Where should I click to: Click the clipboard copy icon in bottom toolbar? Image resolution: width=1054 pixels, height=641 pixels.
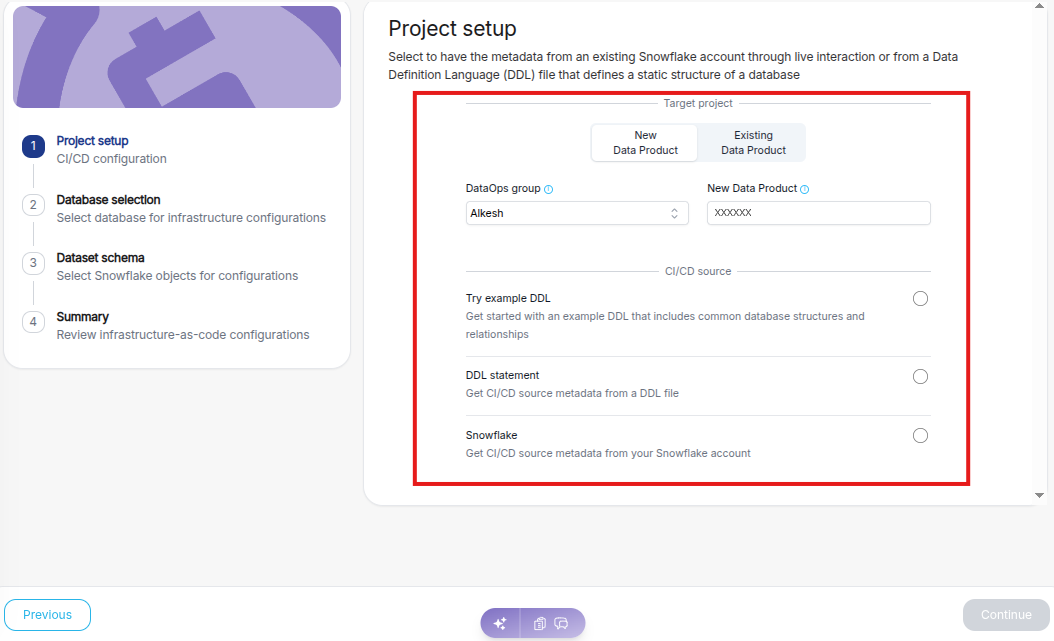[540, 623]
